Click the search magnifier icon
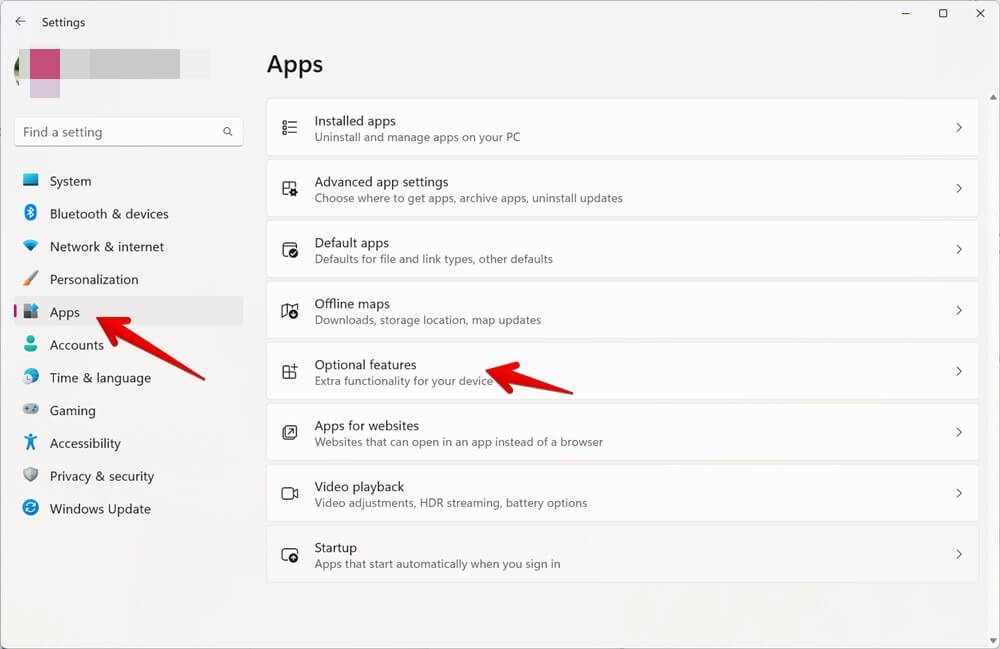 click(228, 131)
